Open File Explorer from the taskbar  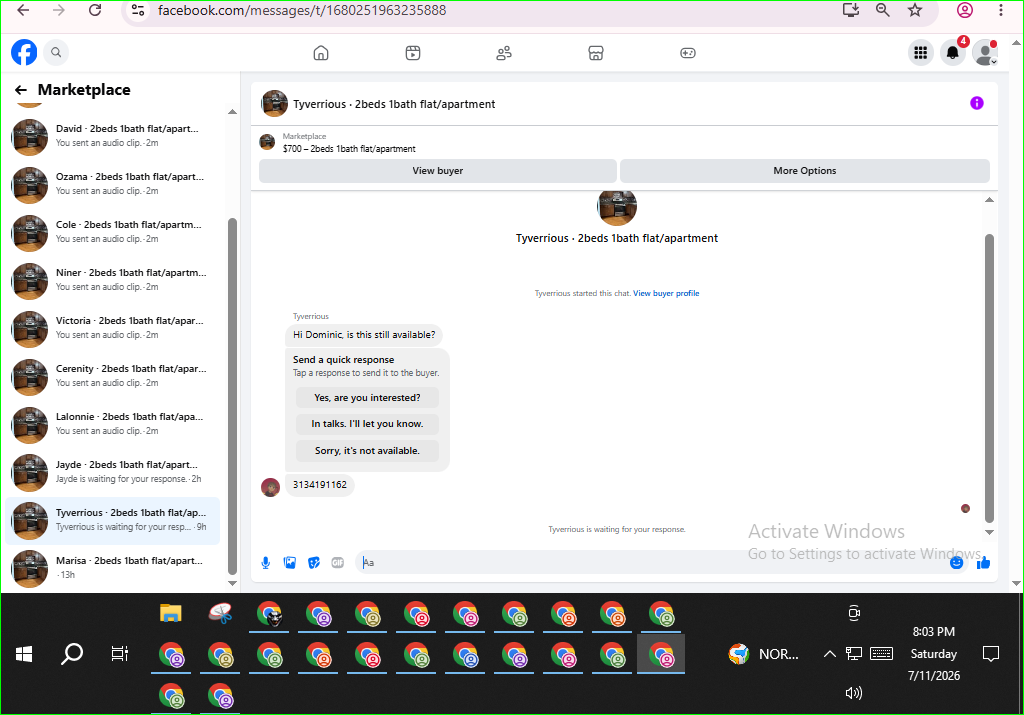[x=171, y=613]
